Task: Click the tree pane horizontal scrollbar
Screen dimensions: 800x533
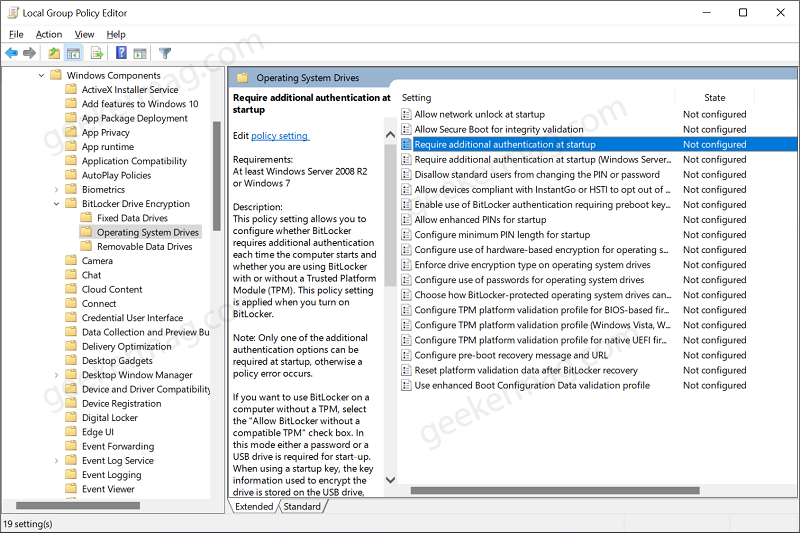Action: click(78, 505)
